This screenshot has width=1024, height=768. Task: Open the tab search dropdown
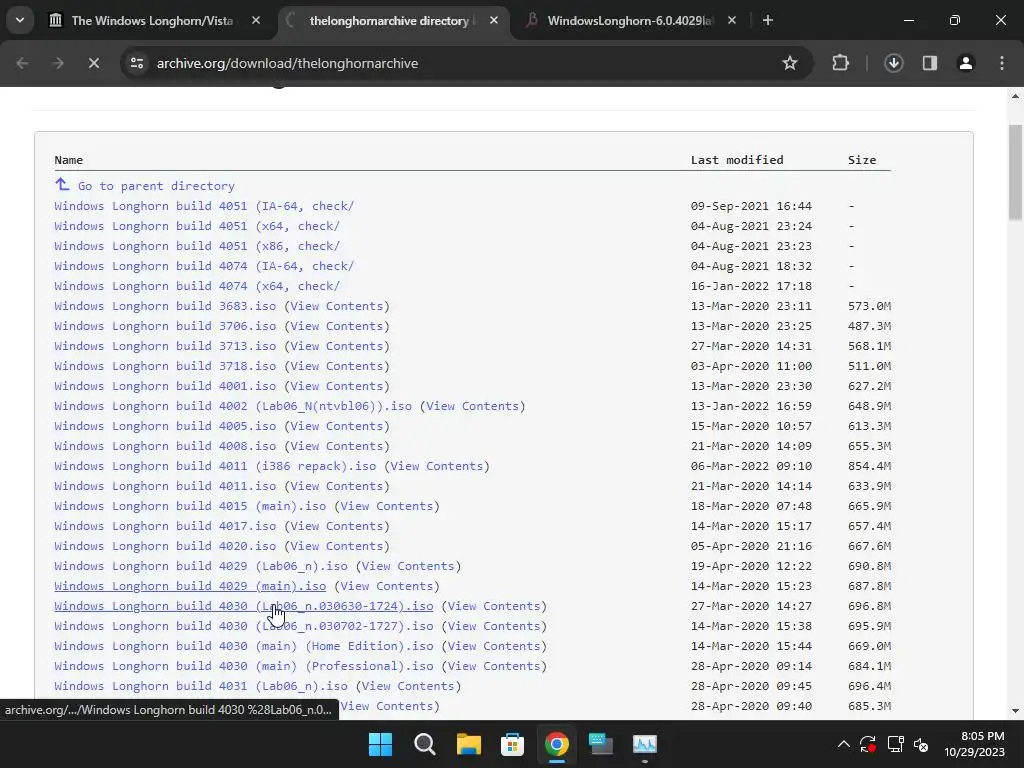pyautogui.click(x=20, y=20)
